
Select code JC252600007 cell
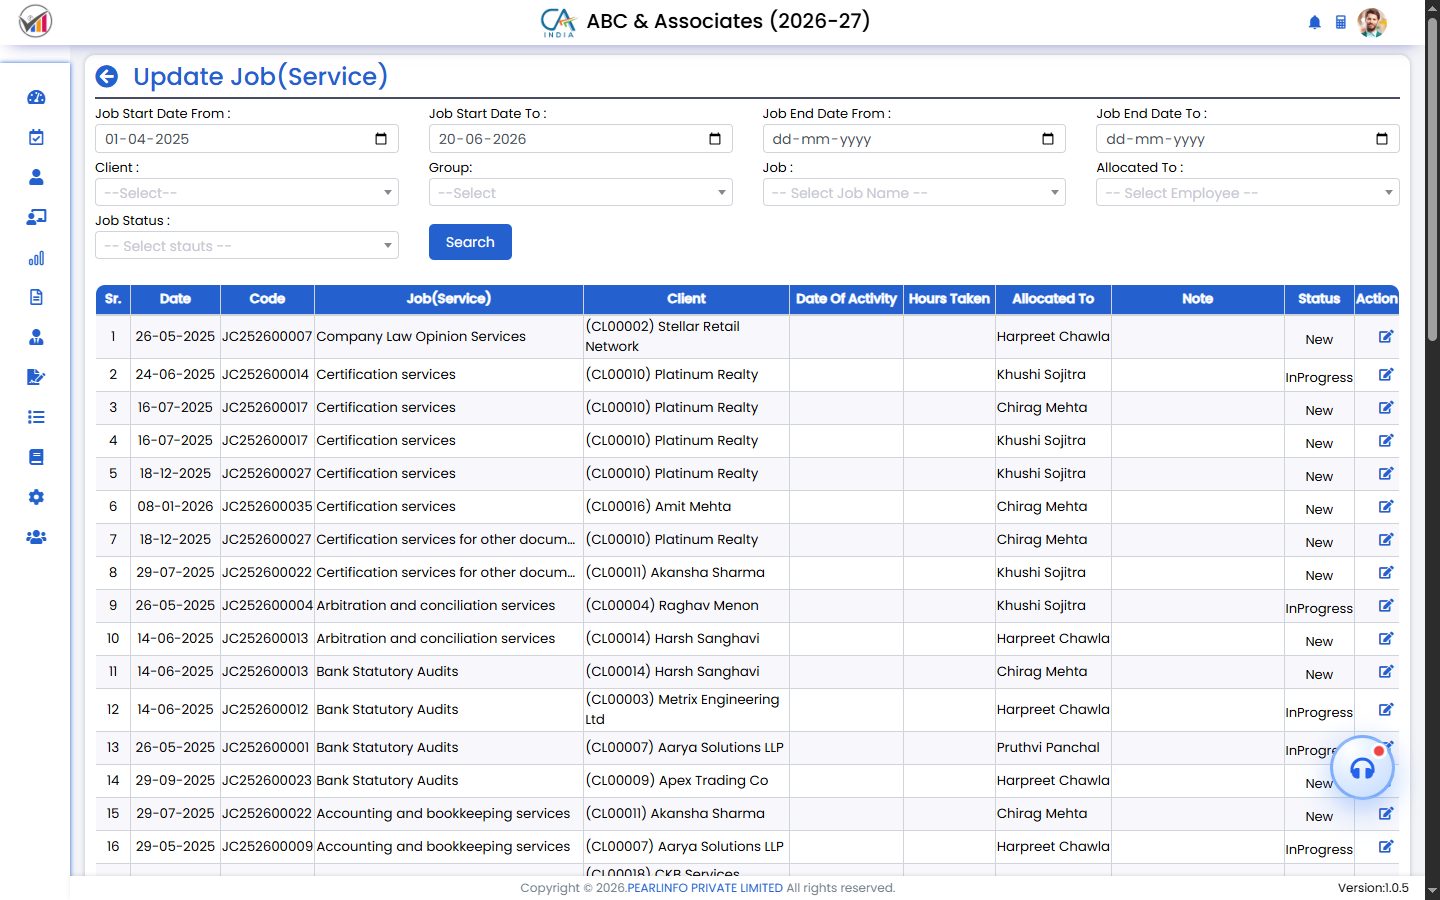[267, 336]
